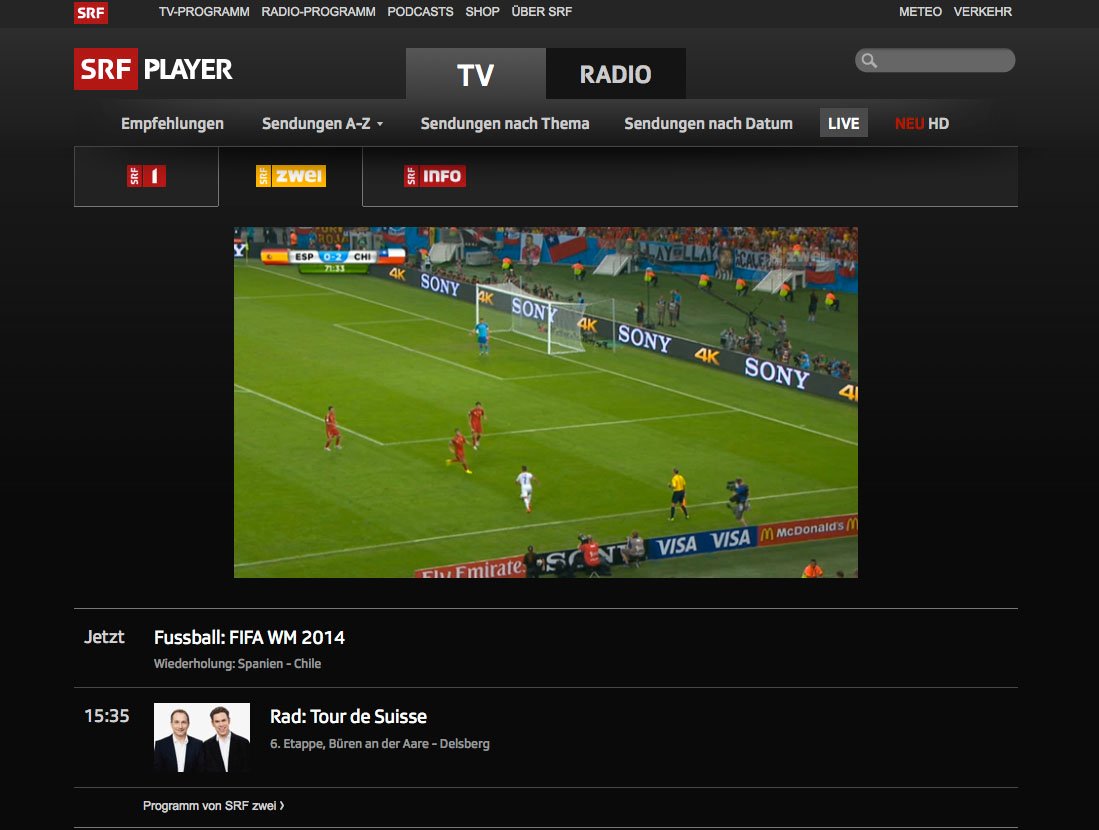1099x830 pixels.
Task: Open the RADIO-PROGRAMM menu item
Action: pyautogui.click(x=318, y=12)
